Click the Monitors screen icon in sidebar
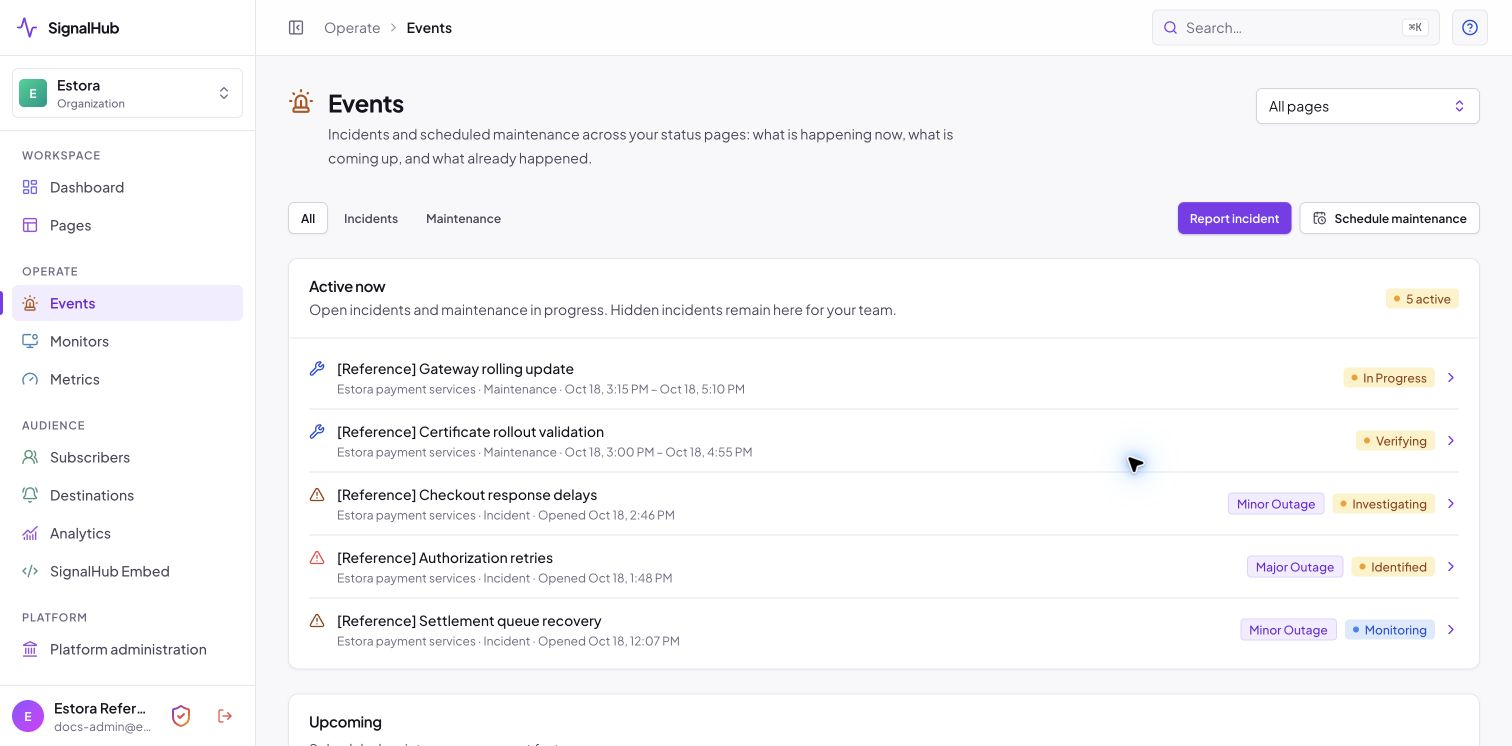 point(30,341)
